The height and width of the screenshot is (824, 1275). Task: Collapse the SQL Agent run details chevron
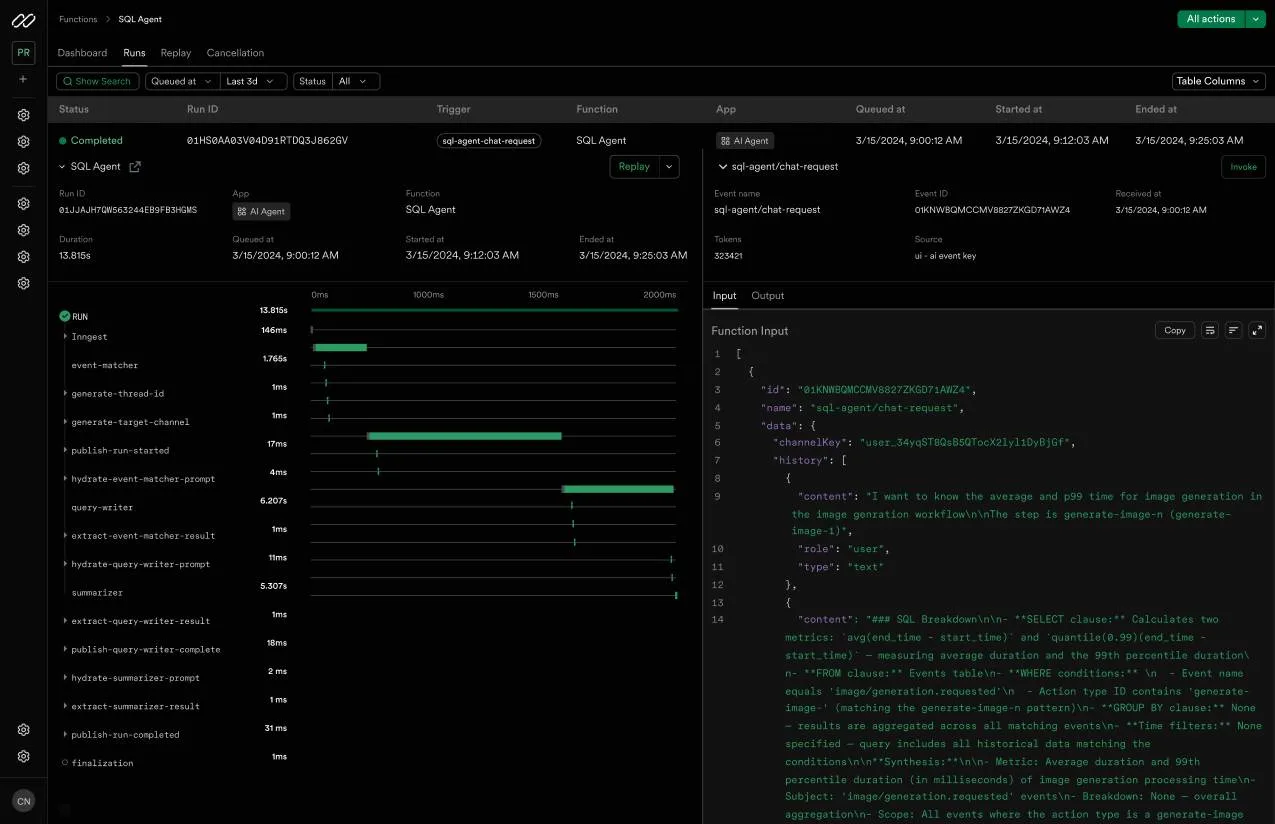(62, 167)
